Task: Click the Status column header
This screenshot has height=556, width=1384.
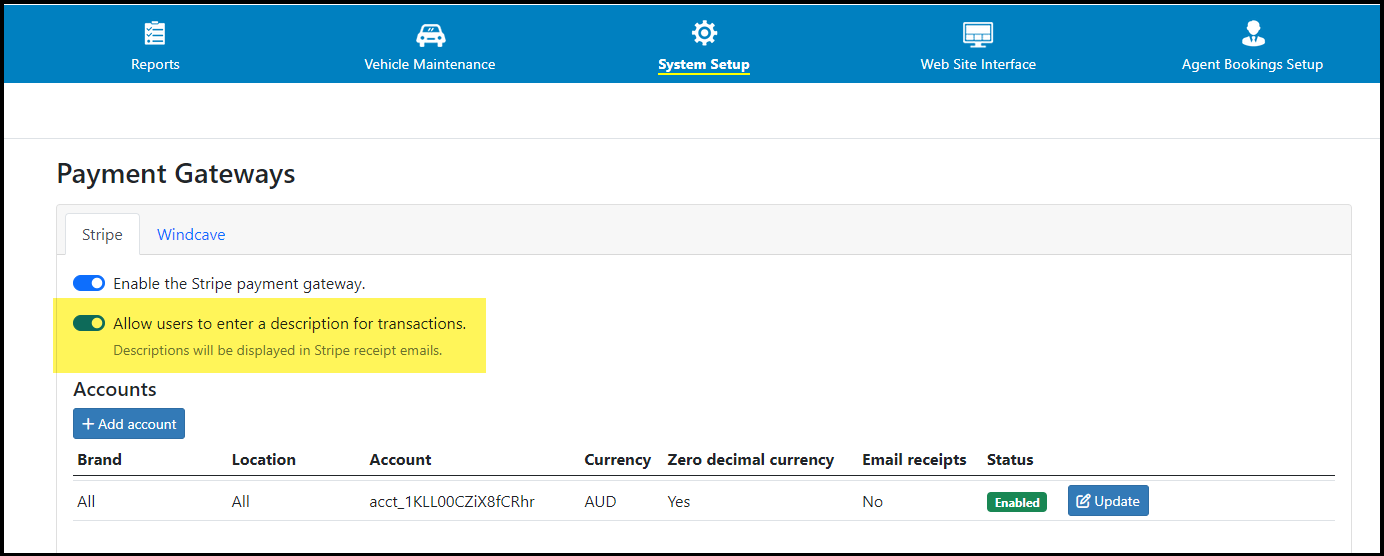Action: click(x=1010, y=460)
